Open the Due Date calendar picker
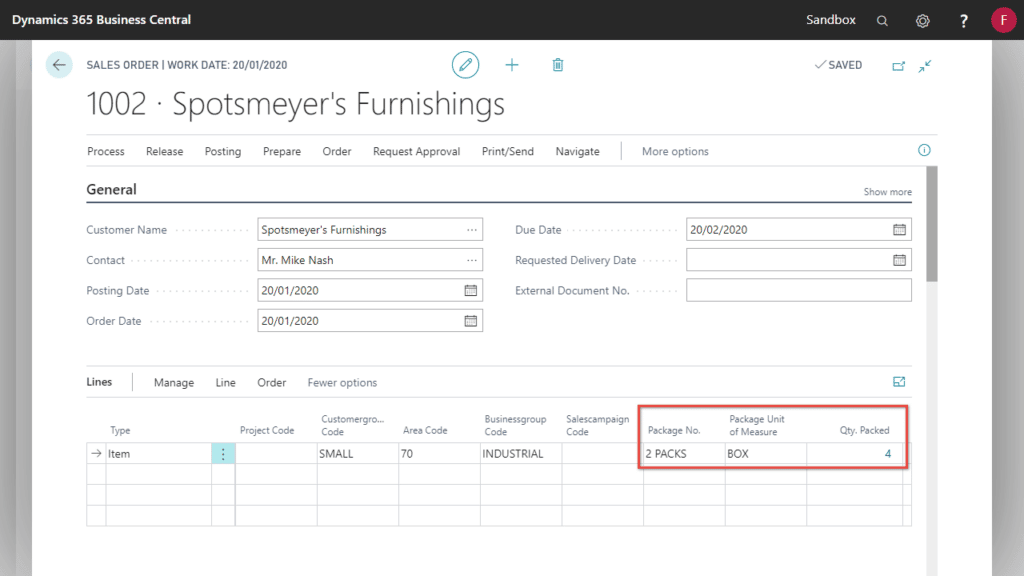This screenshot has height=576, width=1024. coord(899,229)
